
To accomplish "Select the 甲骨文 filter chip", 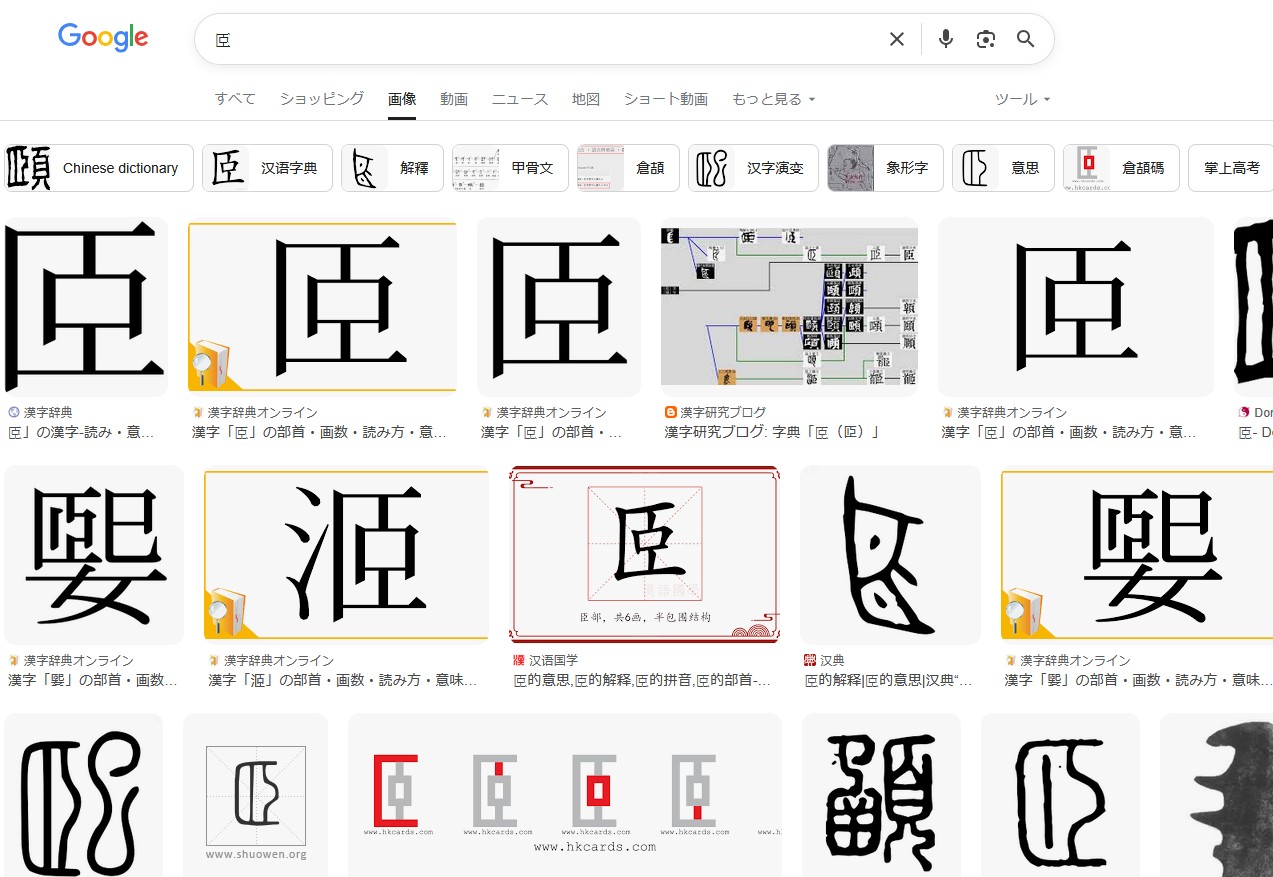I will tap(510, 168).
